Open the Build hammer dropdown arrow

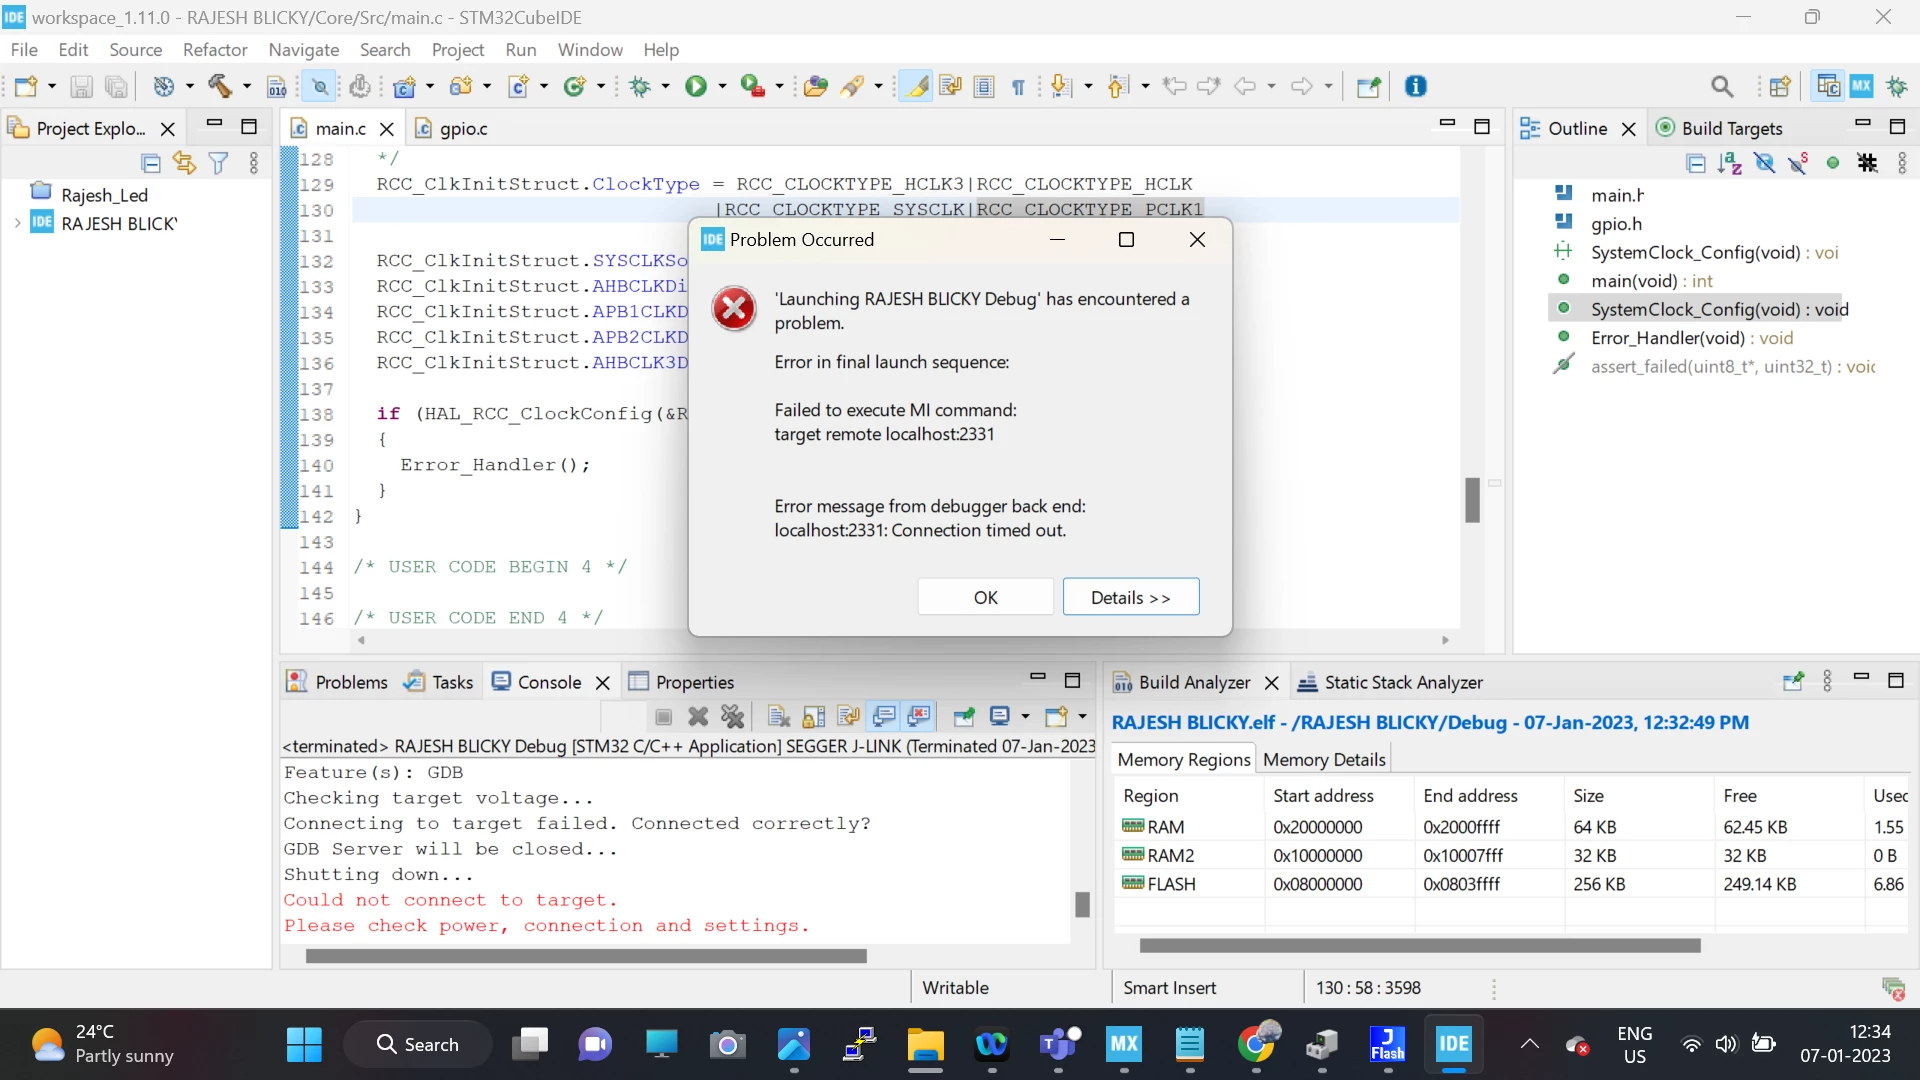[x=246, y=87]
